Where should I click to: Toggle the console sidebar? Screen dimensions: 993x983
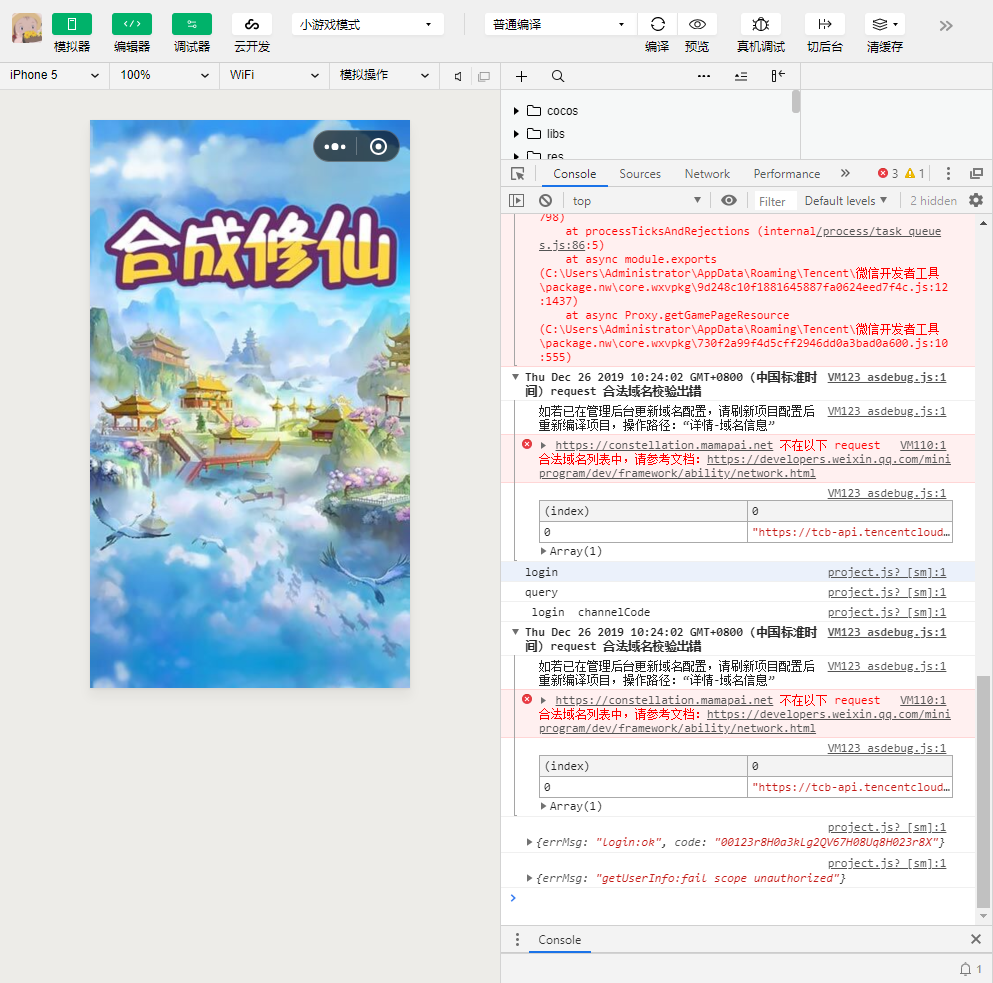[x=517, y=201]
